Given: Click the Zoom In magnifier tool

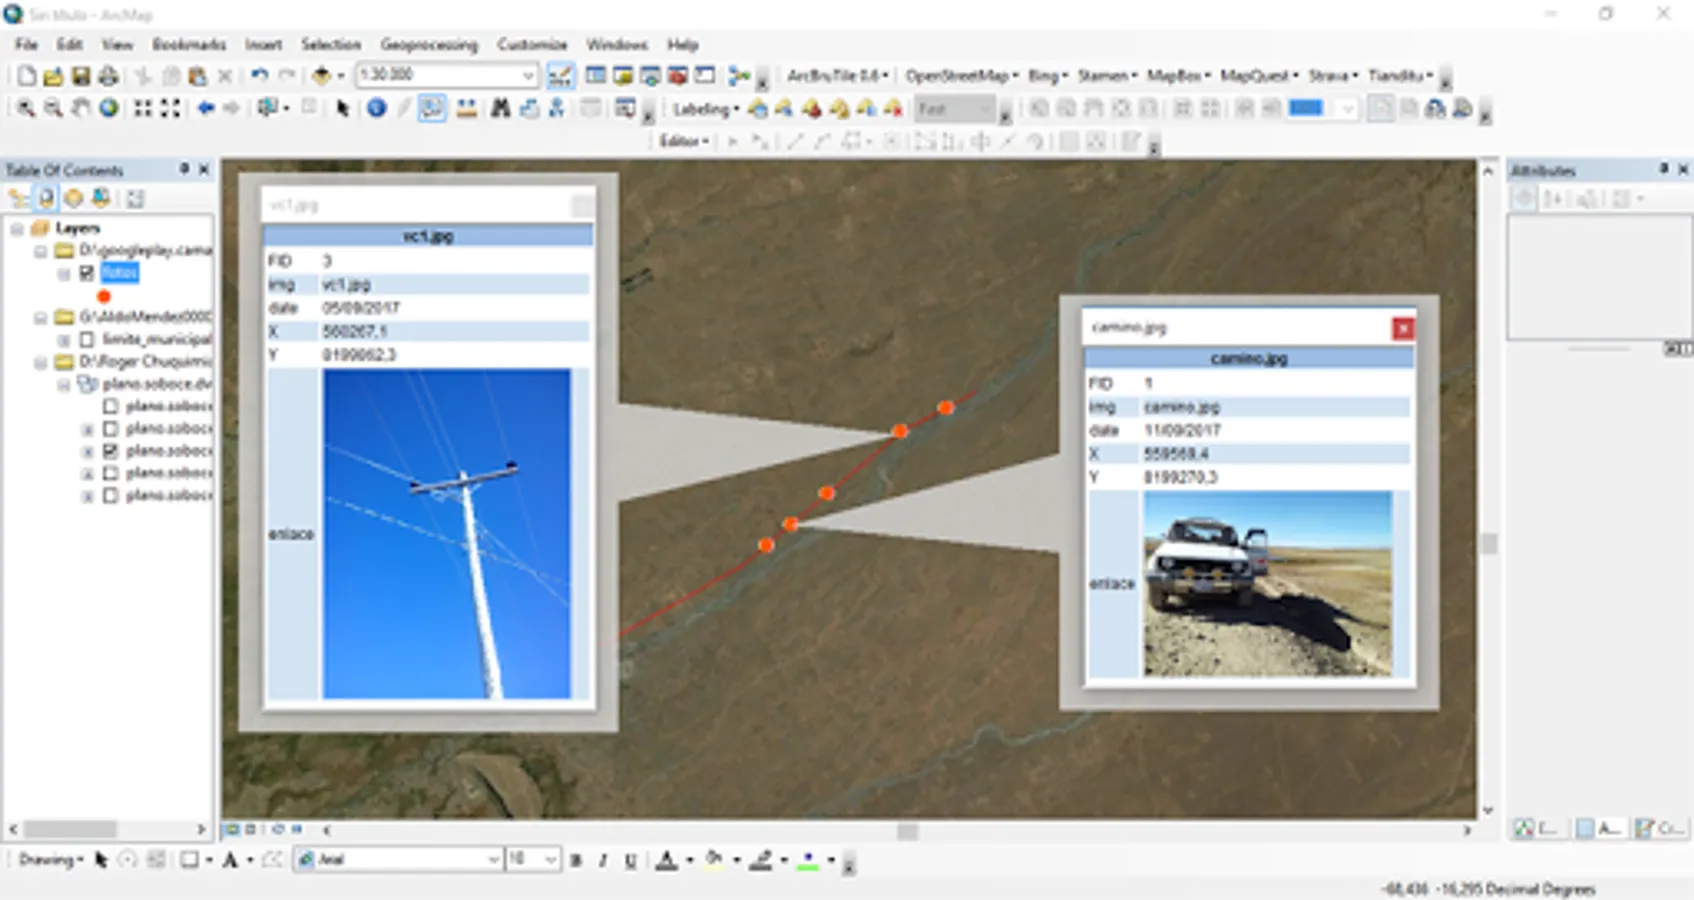Looking at the screenshot, I should pos(25,108).
